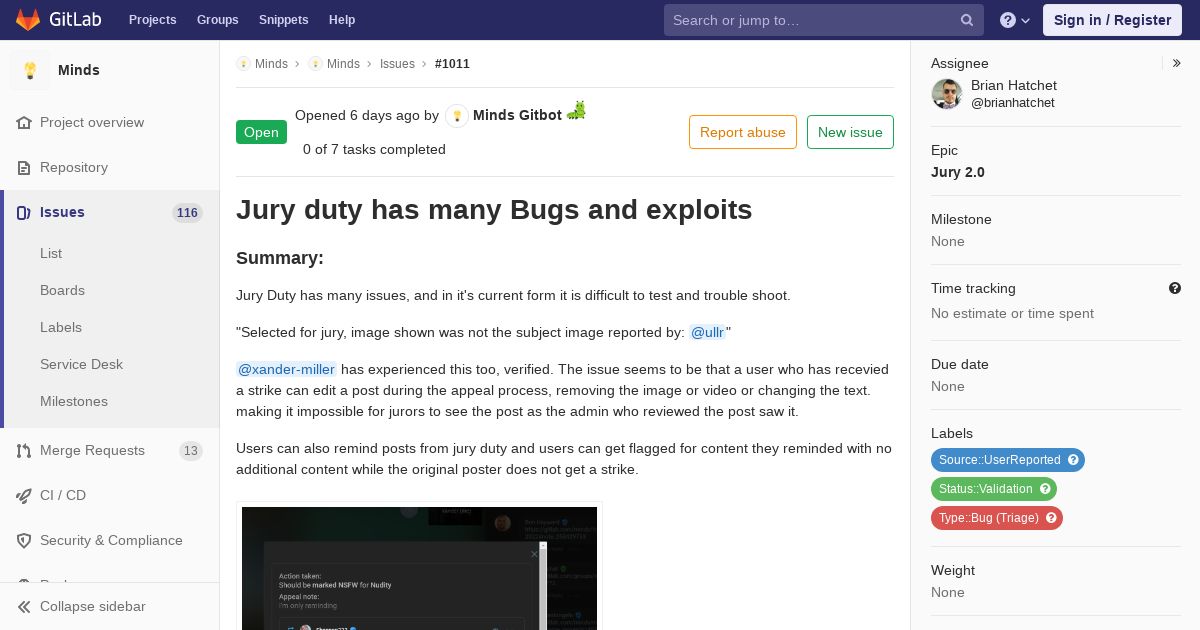Collapse the right sidebar with the double arrow
Viewport: 1200px width, 630px height.
click(1177, 63)
